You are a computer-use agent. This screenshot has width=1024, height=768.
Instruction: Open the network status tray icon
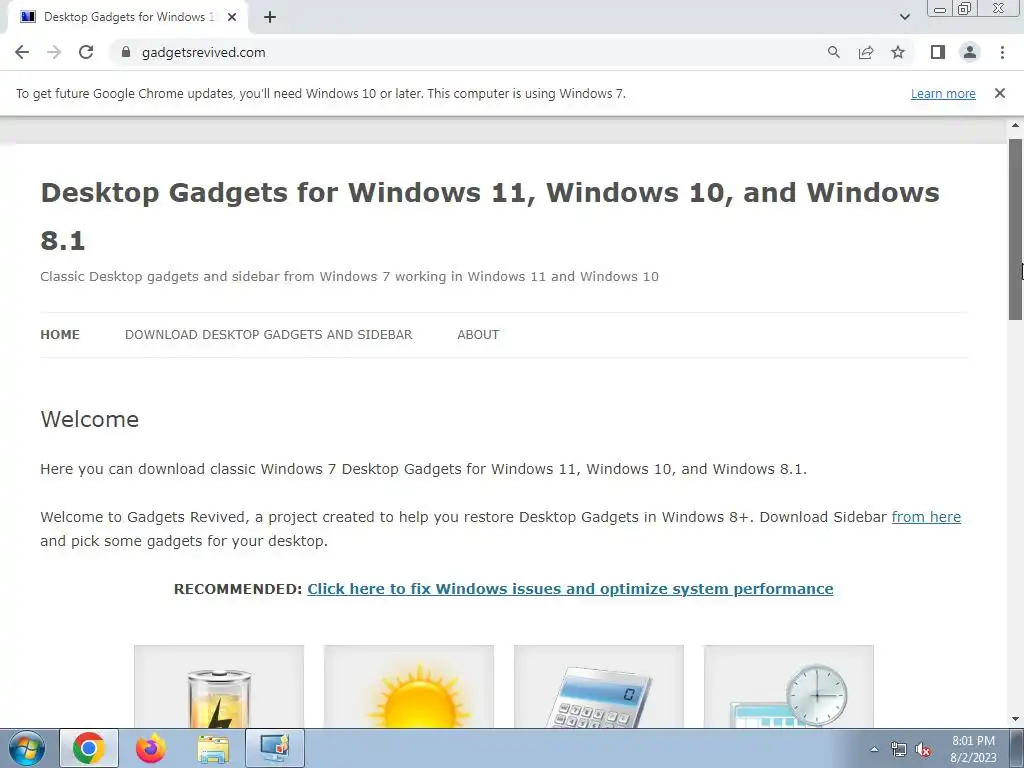click(899, 750)
